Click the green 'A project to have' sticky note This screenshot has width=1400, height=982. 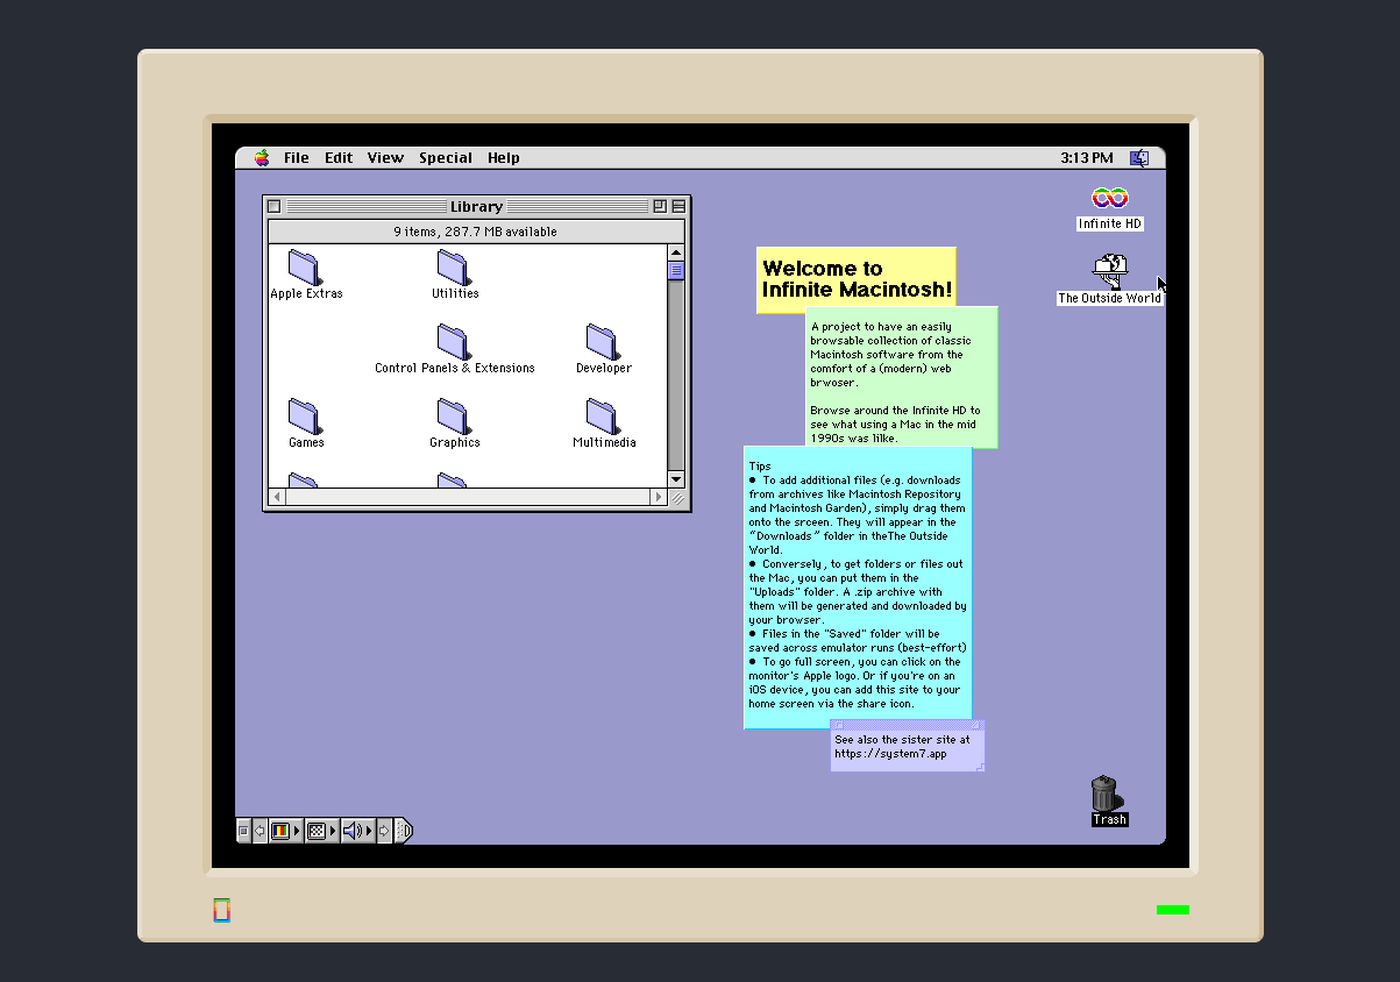902,377
